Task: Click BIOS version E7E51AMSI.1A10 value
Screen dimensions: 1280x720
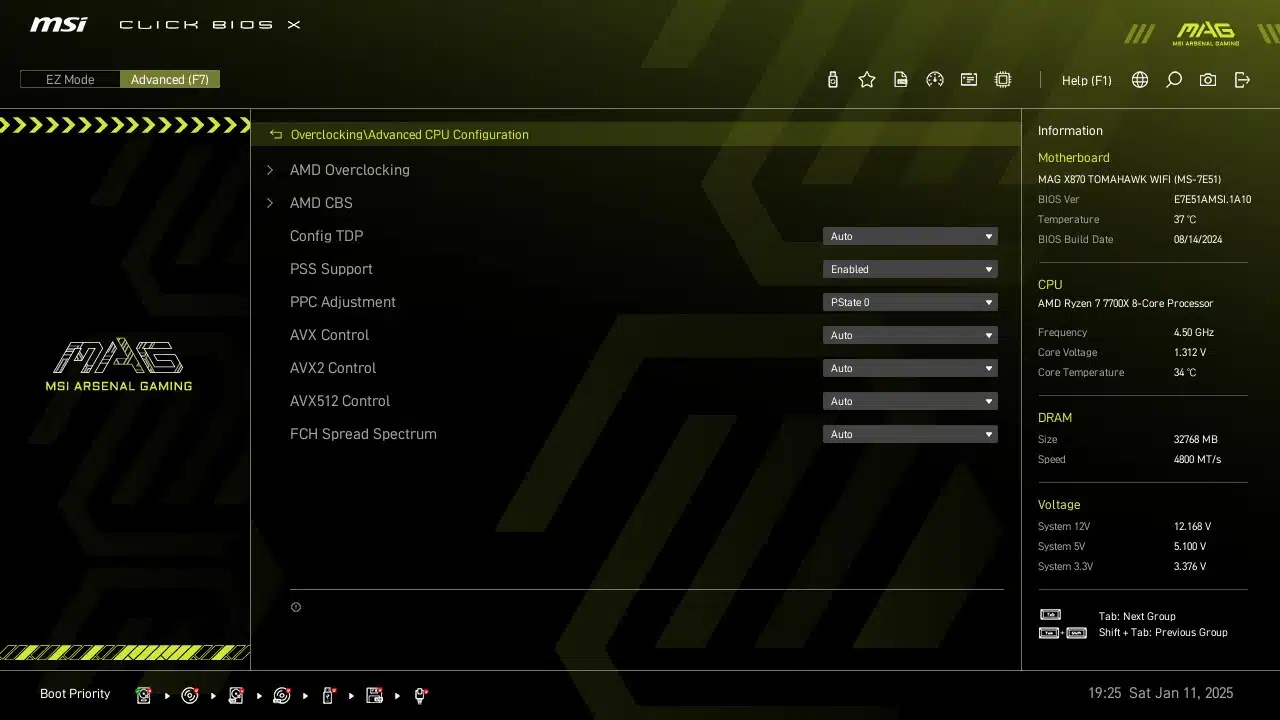Action: pos(1212,200)
